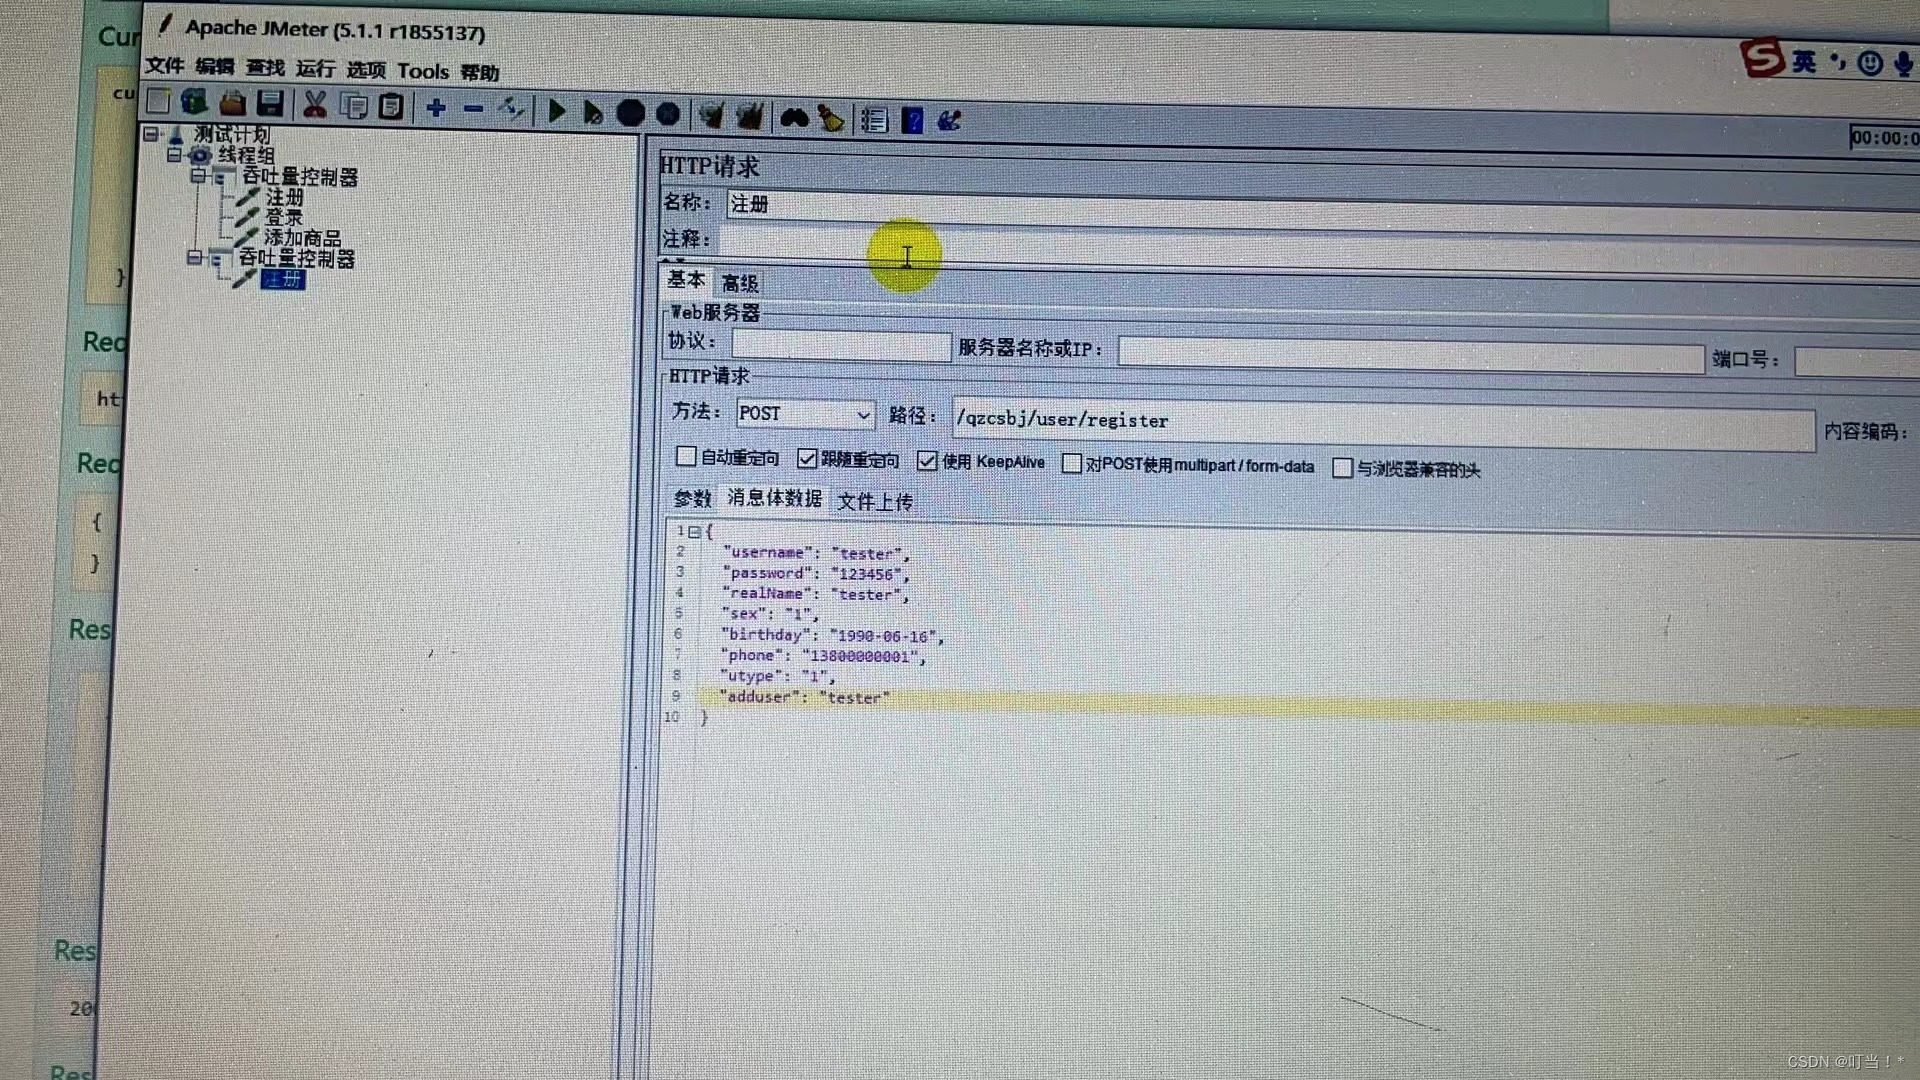The image size is (1920, 1080).
Task: Click the 服务器名称或IP input field
Action: (1410, 355)
